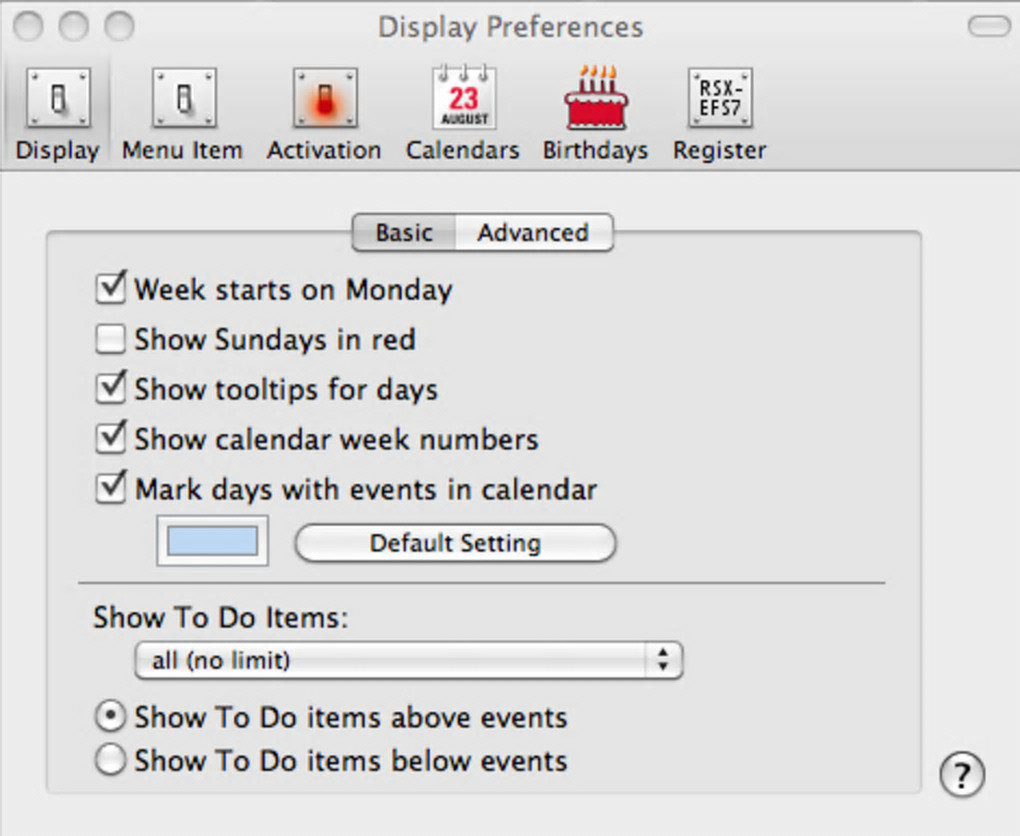Select Show To Do items above events
This screenshot has width=1020, height=836.
point(110,717)
